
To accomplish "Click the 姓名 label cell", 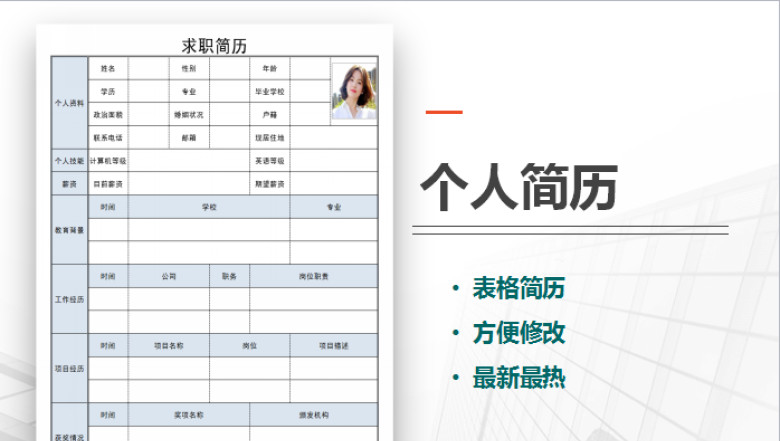I will coord(108,68).
